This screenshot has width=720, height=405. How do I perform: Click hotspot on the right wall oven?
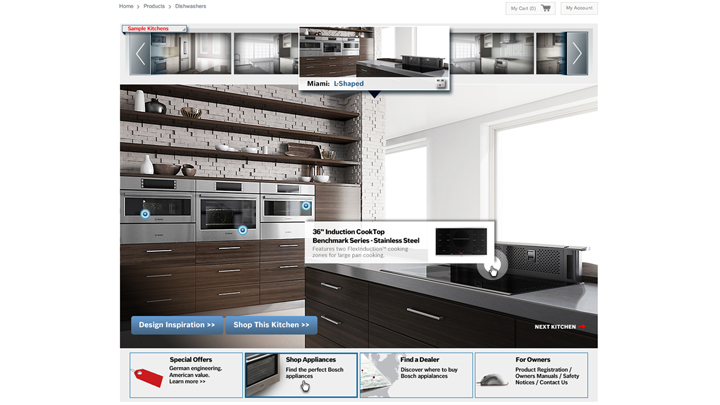306,206
